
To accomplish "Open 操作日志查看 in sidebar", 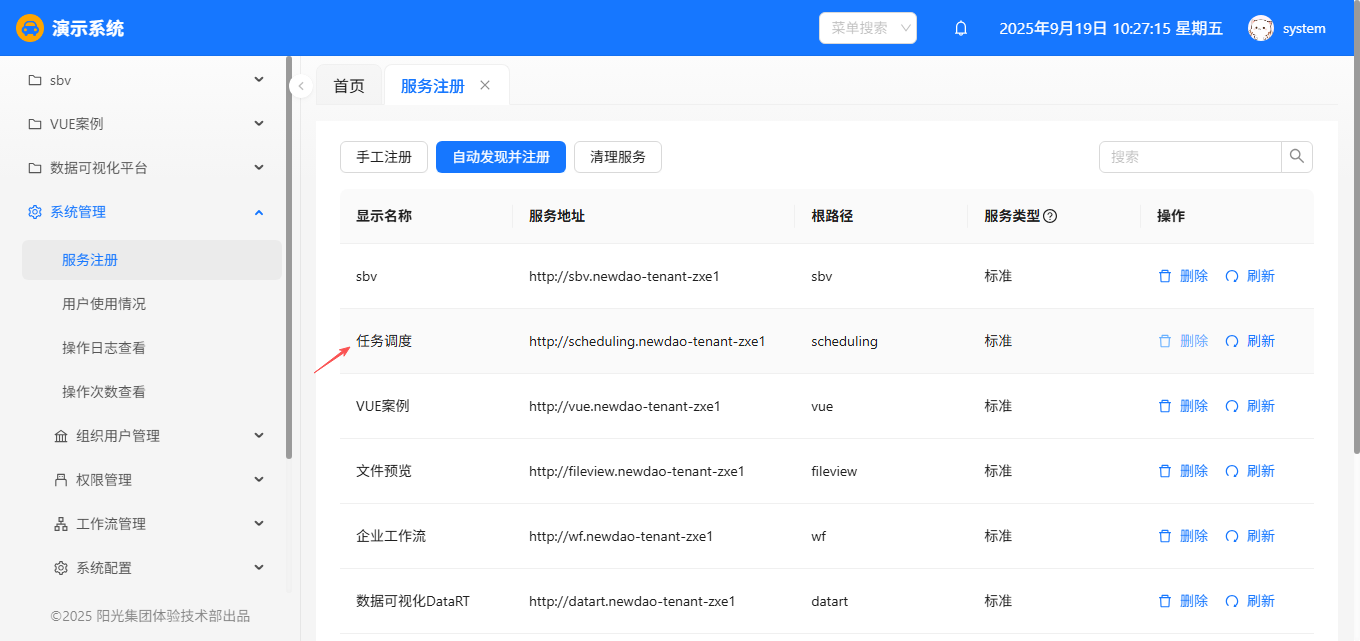I will (104, 348).
